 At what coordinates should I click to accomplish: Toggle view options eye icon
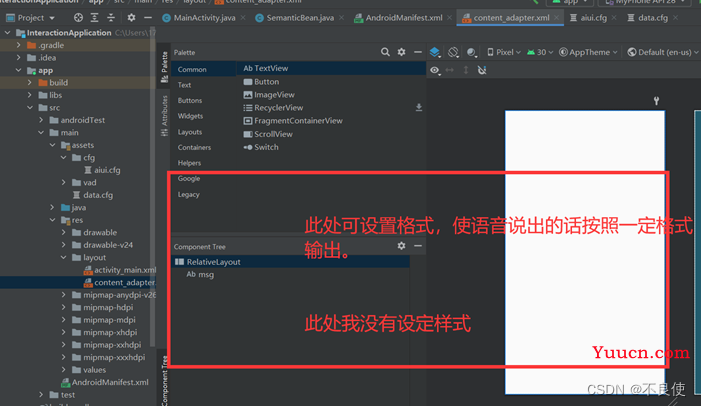tap(435, 70)
